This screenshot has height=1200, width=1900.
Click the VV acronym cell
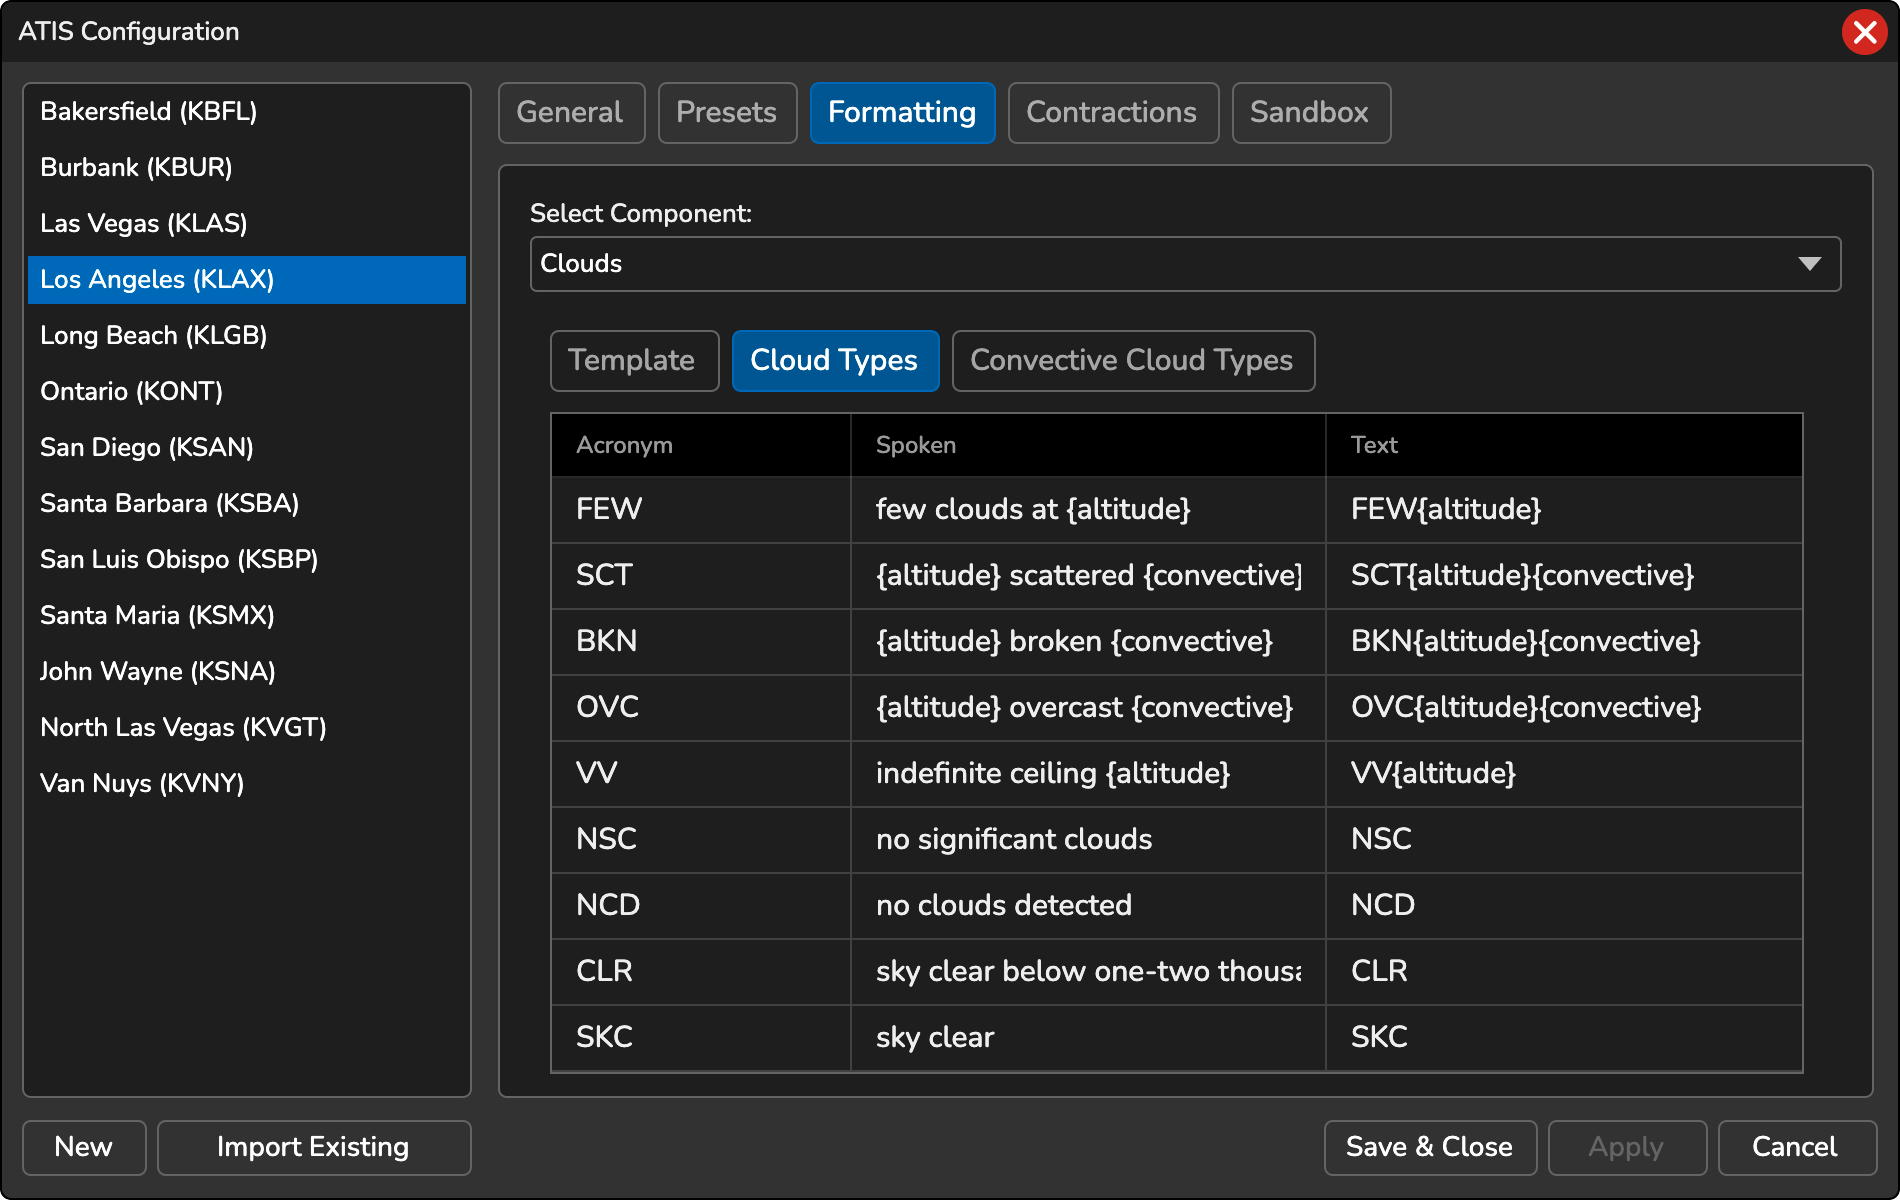tap(701, 774)
